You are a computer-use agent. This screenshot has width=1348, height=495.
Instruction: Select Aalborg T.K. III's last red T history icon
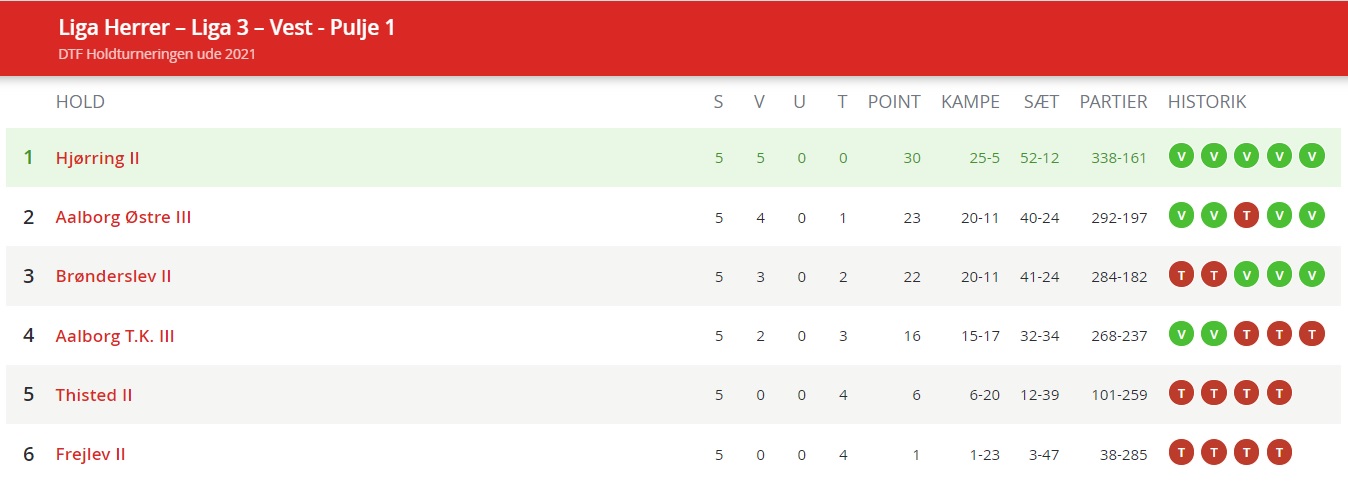coord(1311,335)
